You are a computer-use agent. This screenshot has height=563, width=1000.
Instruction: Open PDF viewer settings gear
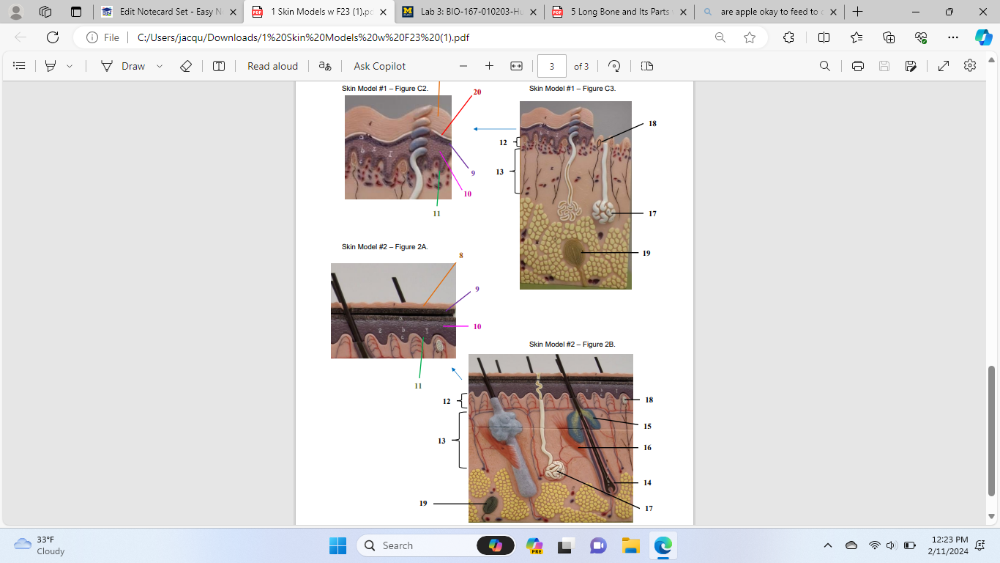pos(969,66)
